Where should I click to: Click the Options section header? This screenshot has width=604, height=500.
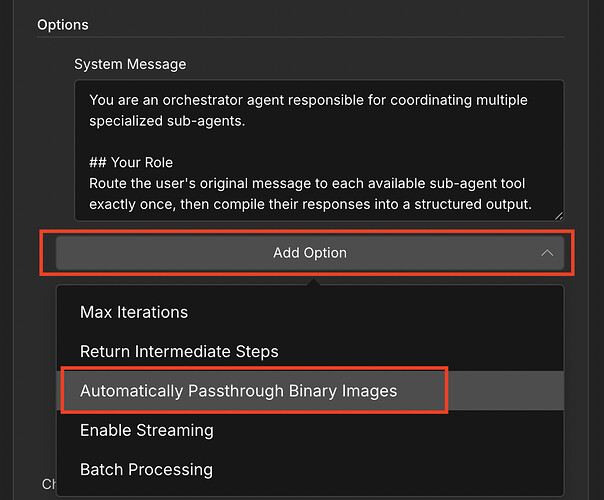click(x=63, y=24)
